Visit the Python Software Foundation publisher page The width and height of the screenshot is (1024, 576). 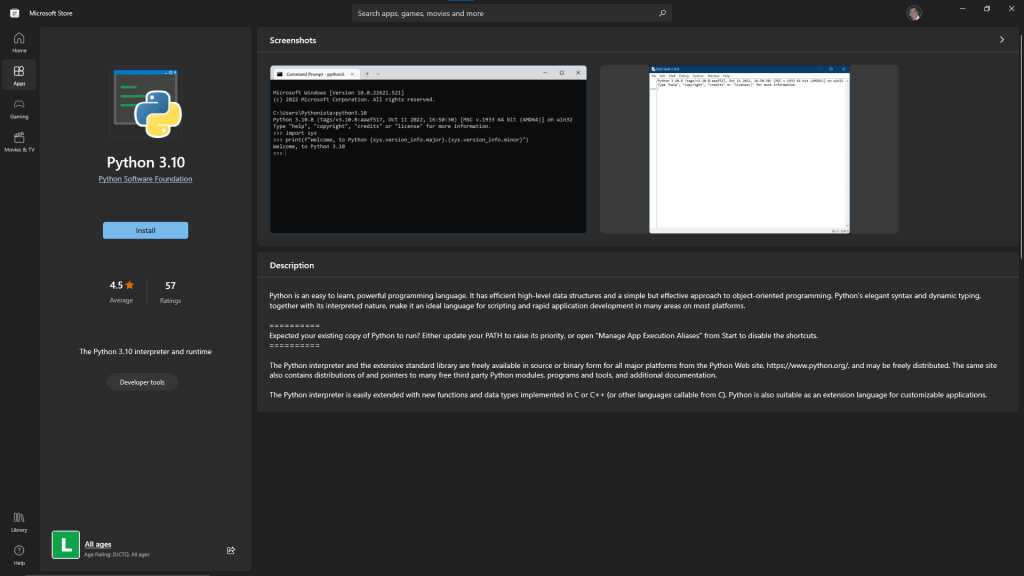145,178
